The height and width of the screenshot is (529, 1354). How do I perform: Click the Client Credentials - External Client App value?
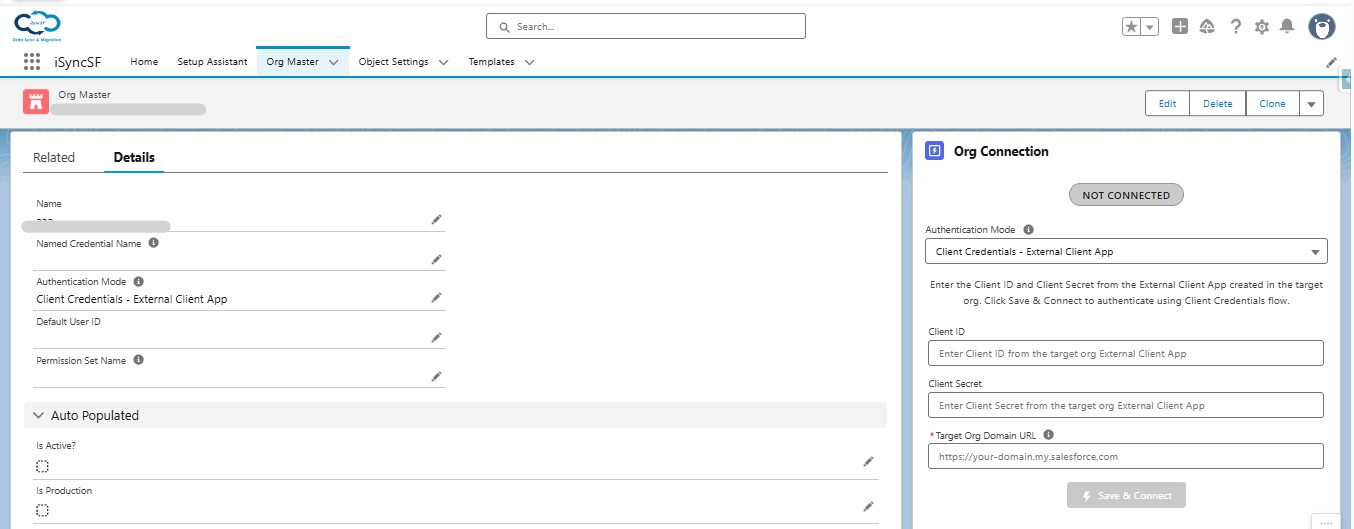pos(131,299)
